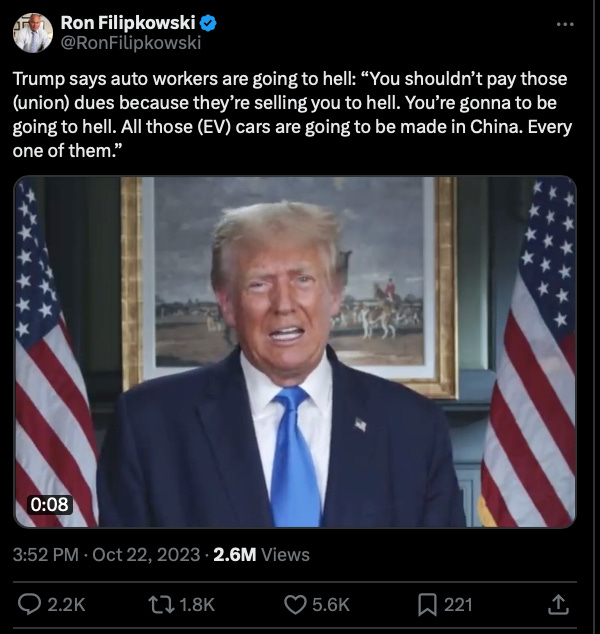Play the embedded video
Image resolution: width=600 pixels, height=634 pixels.
tap(295, 352)
